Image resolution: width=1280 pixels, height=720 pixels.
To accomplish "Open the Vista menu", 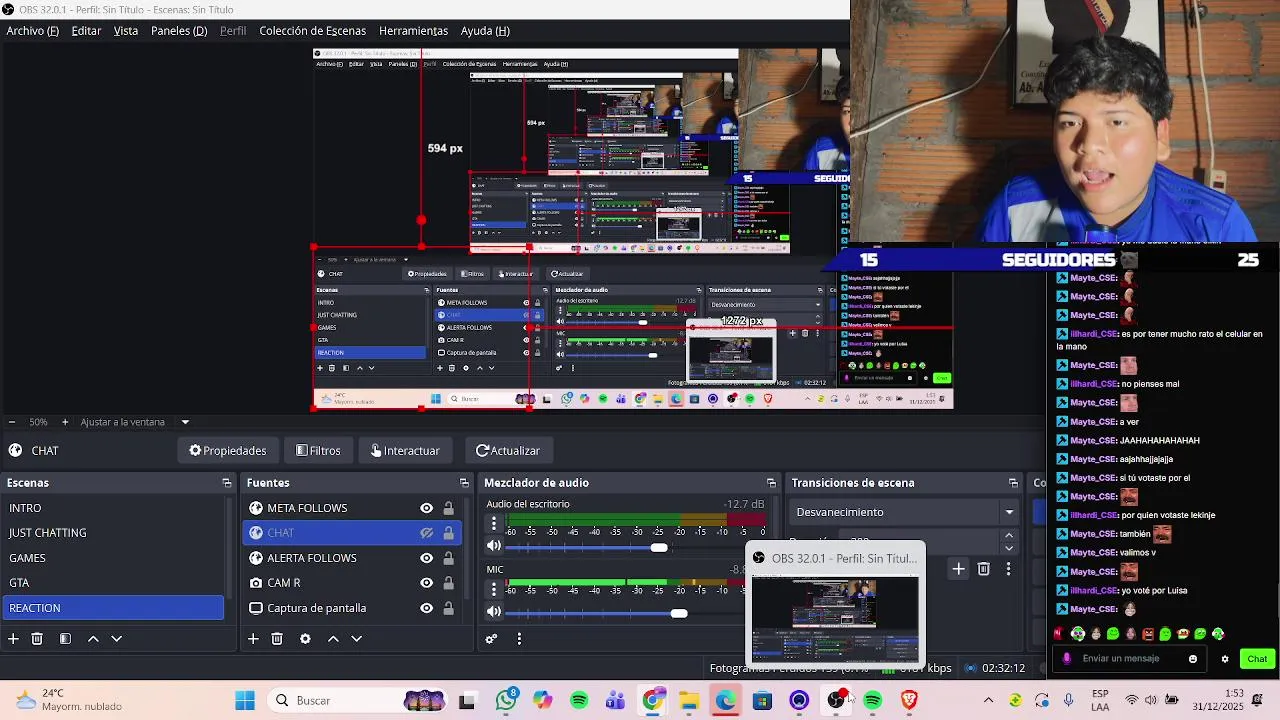I will pos(126,31).
